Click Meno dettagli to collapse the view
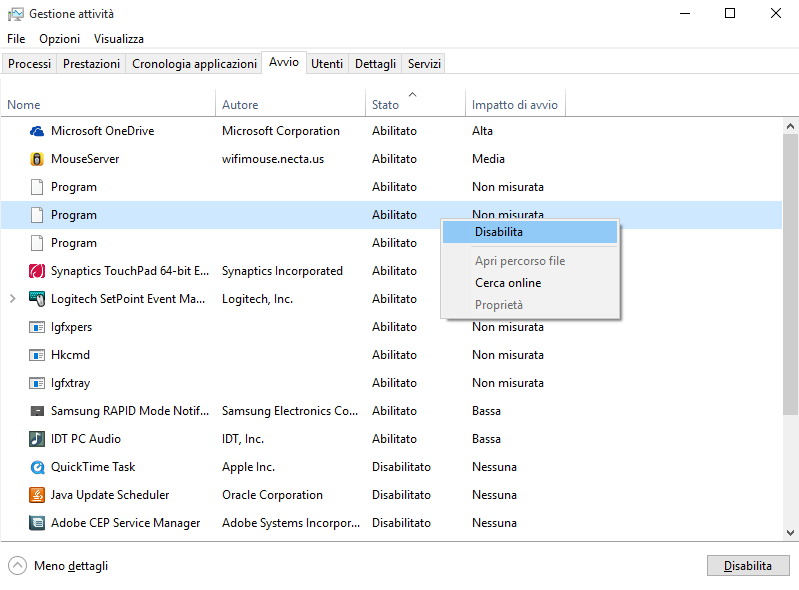Image resolution: width=799 pixels, height=590 pixels. point(71,566)
